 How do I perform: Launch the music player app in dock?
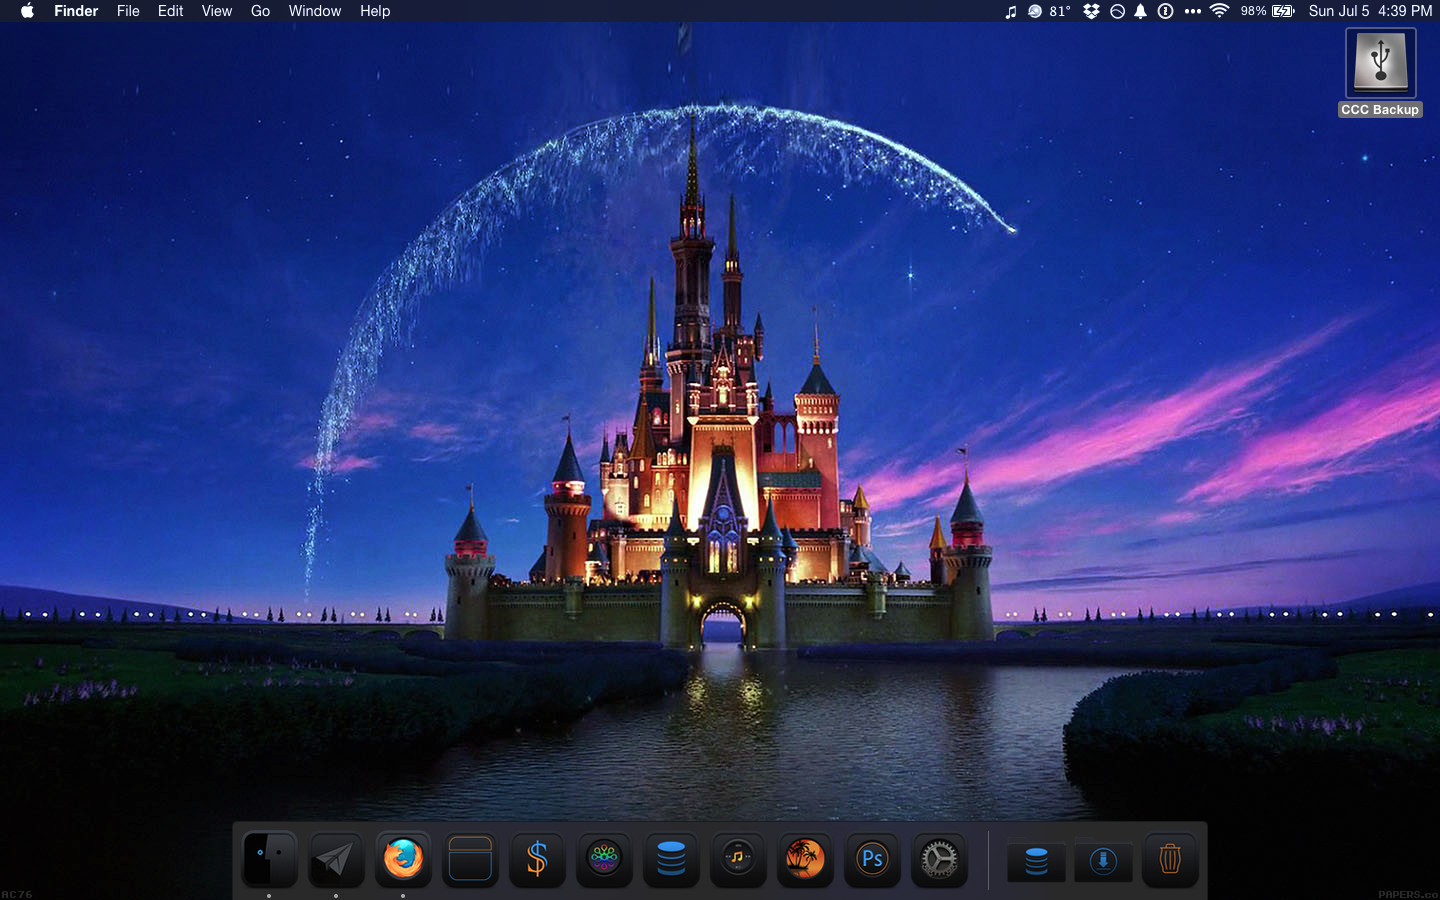[738, 859]
